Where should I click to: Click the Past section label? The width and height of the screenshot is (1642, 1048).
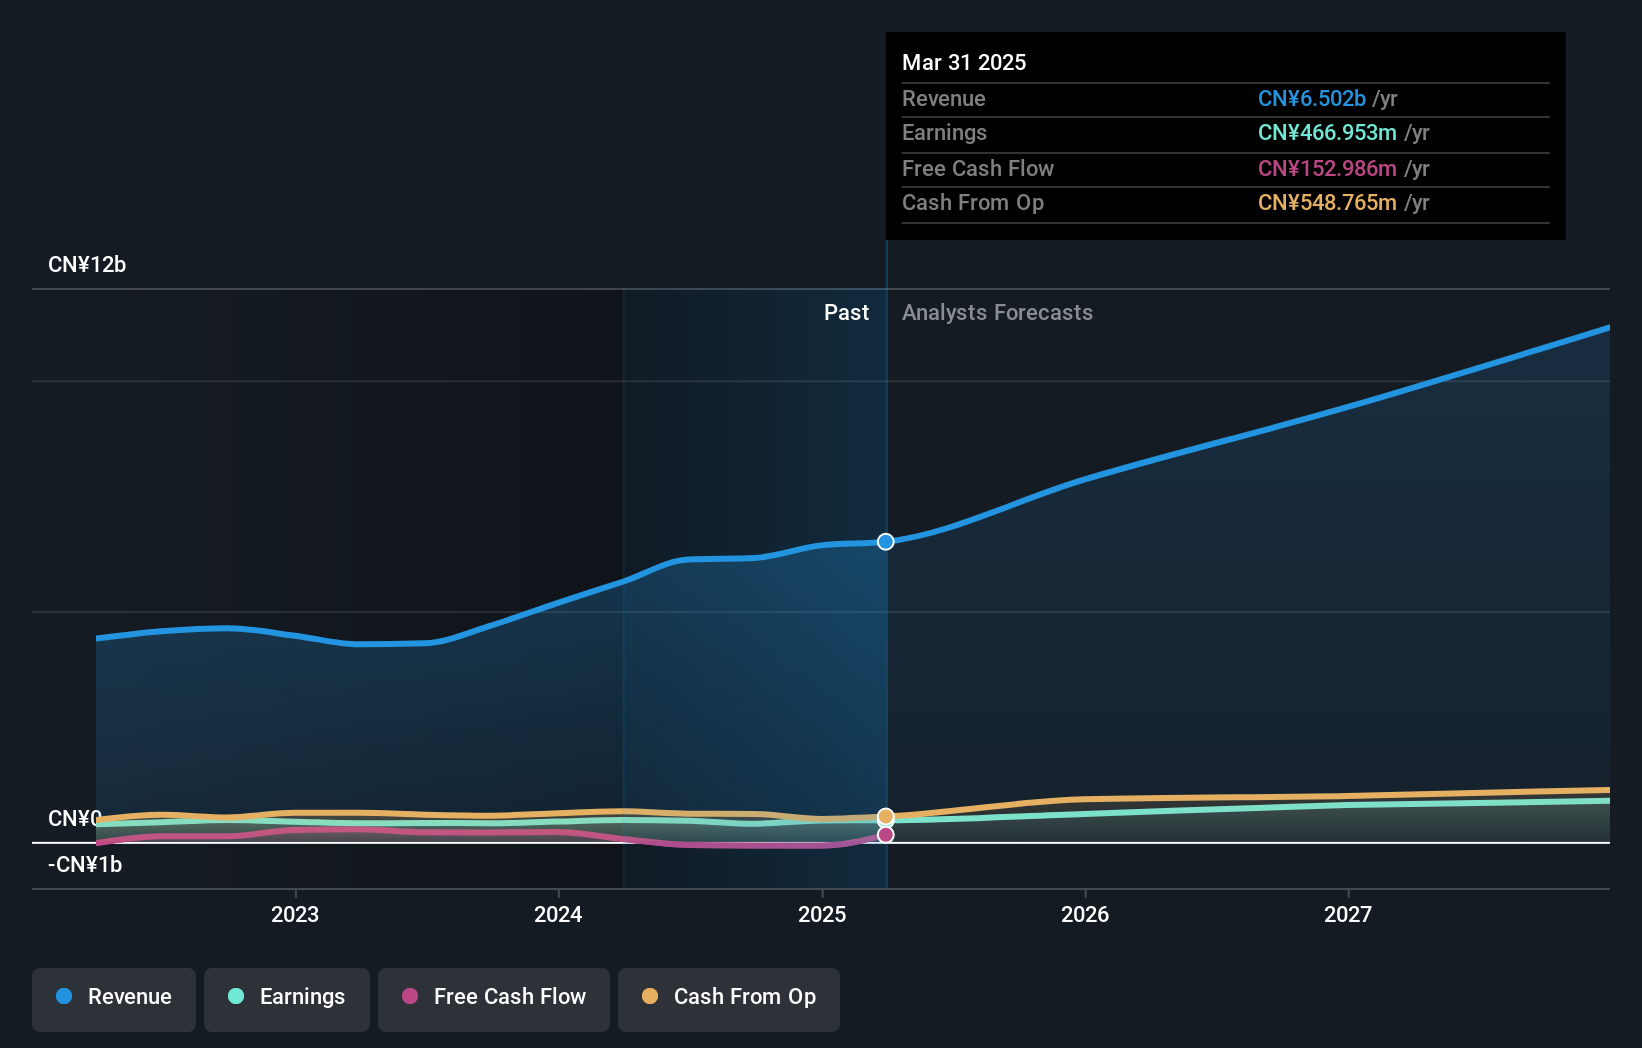[x=846, y=313]
